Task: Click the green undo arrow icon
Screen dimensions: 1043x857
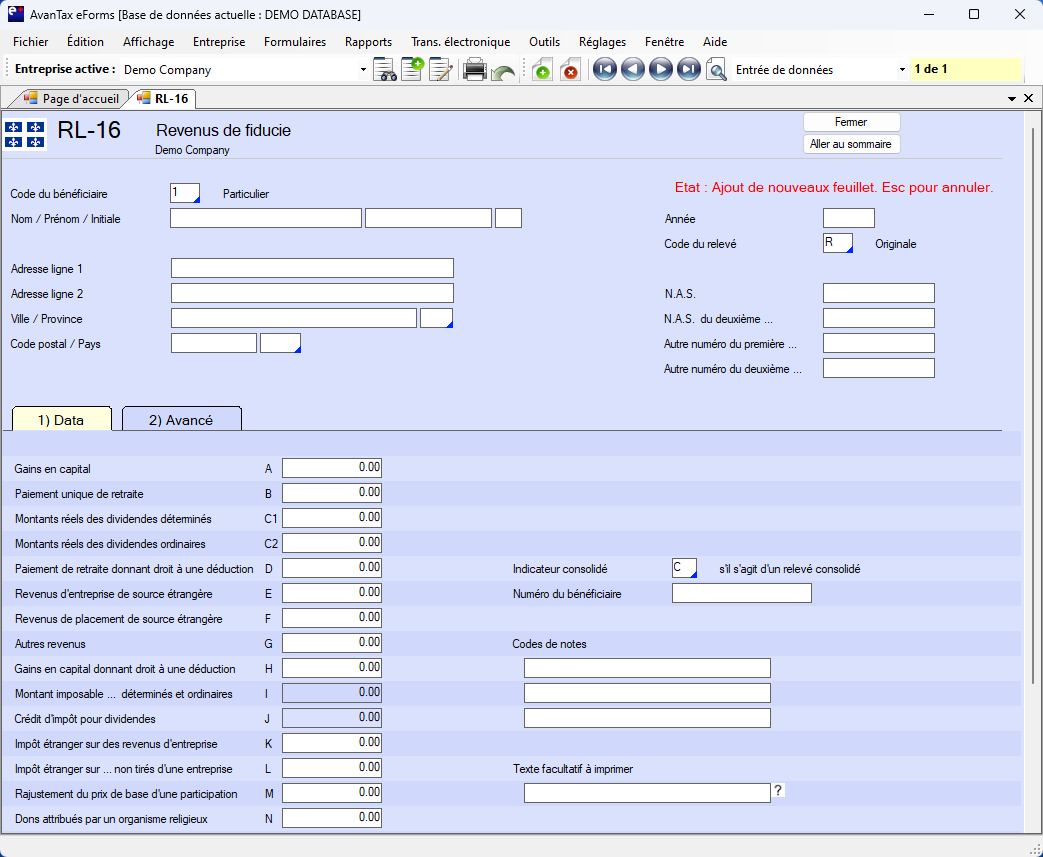Action: (503, 72)
